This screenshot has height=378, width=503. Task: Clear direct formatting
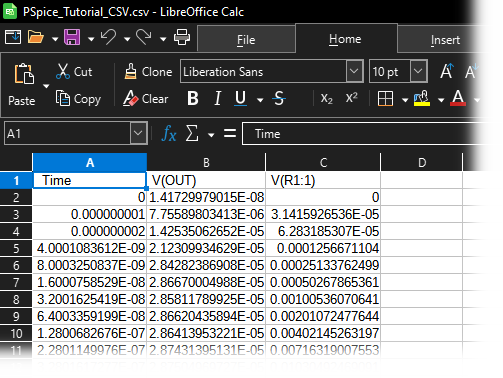click(x=146, y=99)
